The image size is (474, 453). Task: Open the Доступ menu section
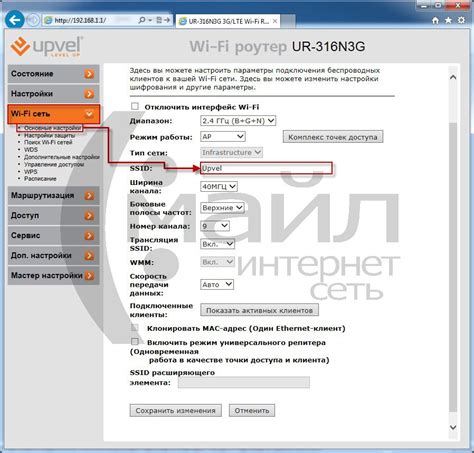[53, 215]
